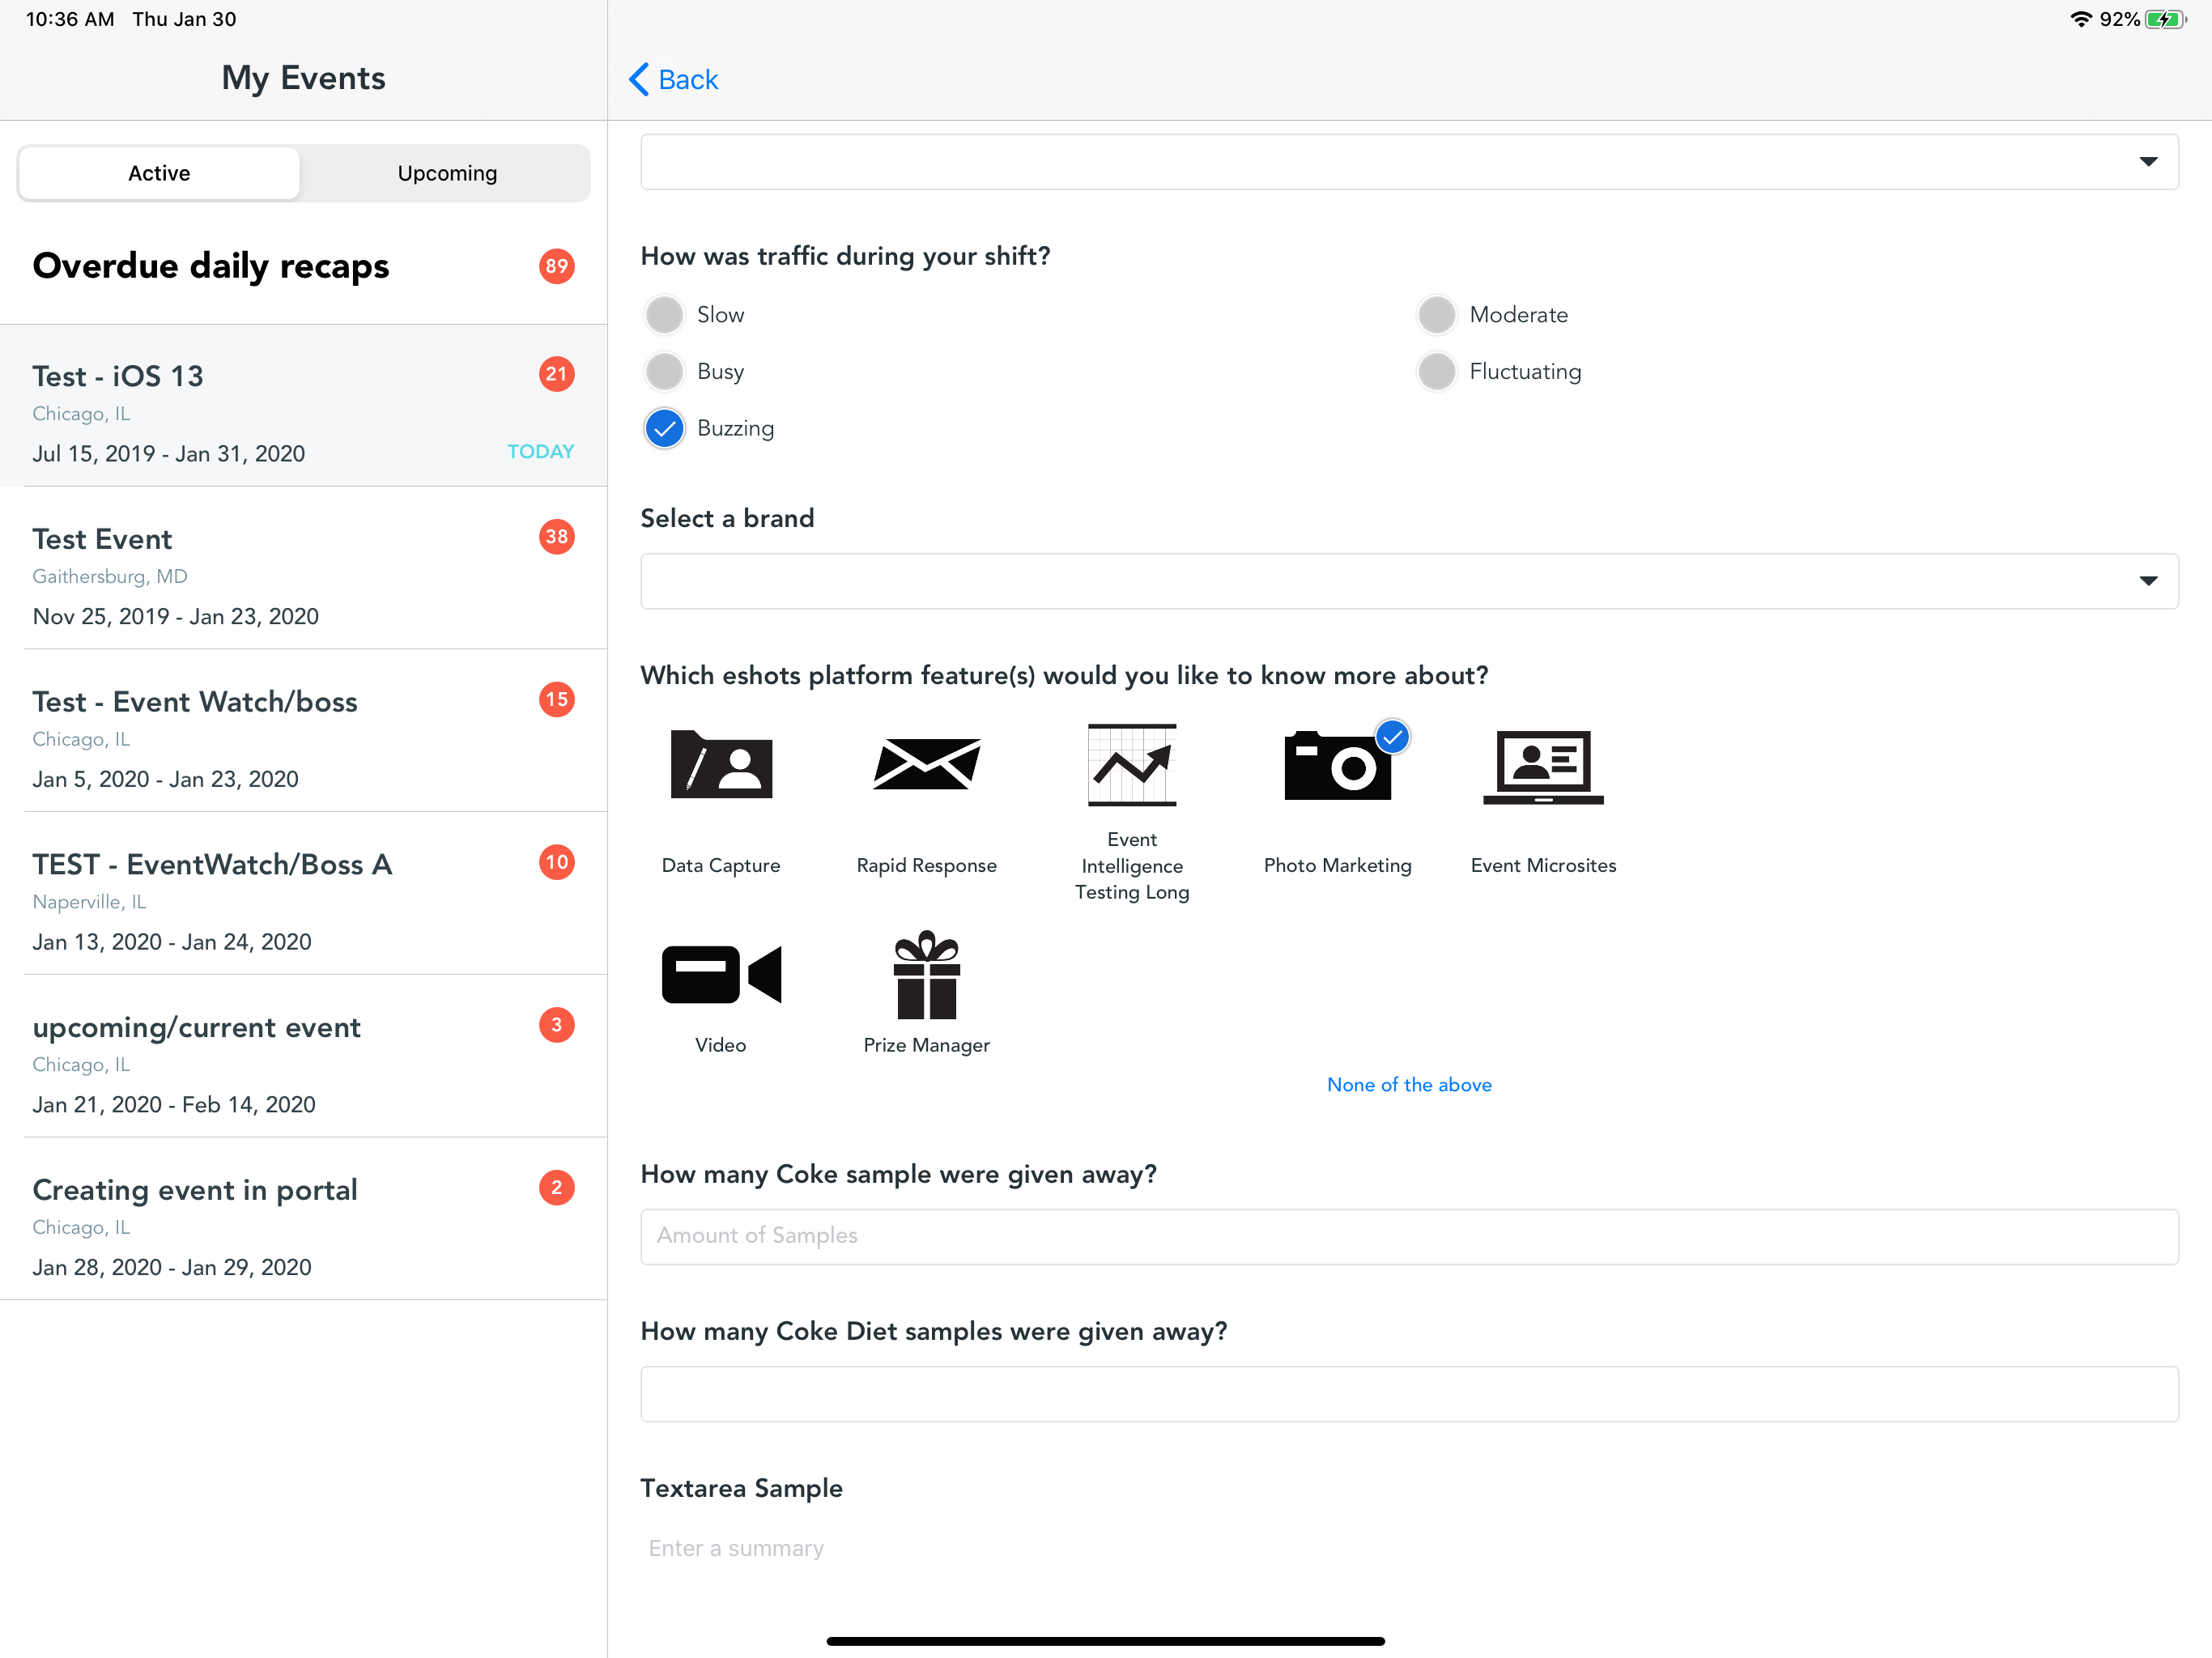Open the upcoming/current event entry
Screen dimensions: 2212x1658
304,1057
